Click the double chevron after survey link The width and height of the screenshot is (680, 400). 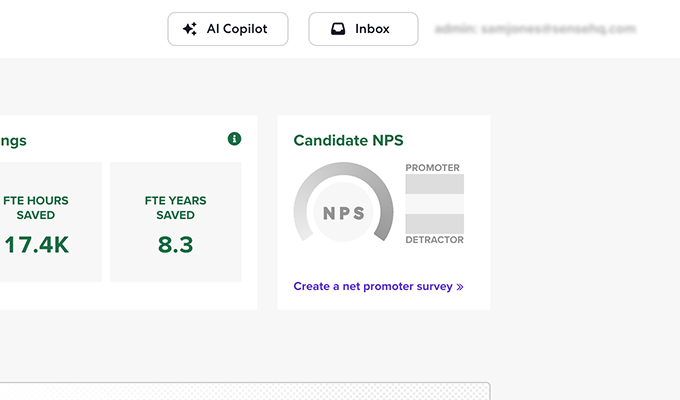click(460, 287)
